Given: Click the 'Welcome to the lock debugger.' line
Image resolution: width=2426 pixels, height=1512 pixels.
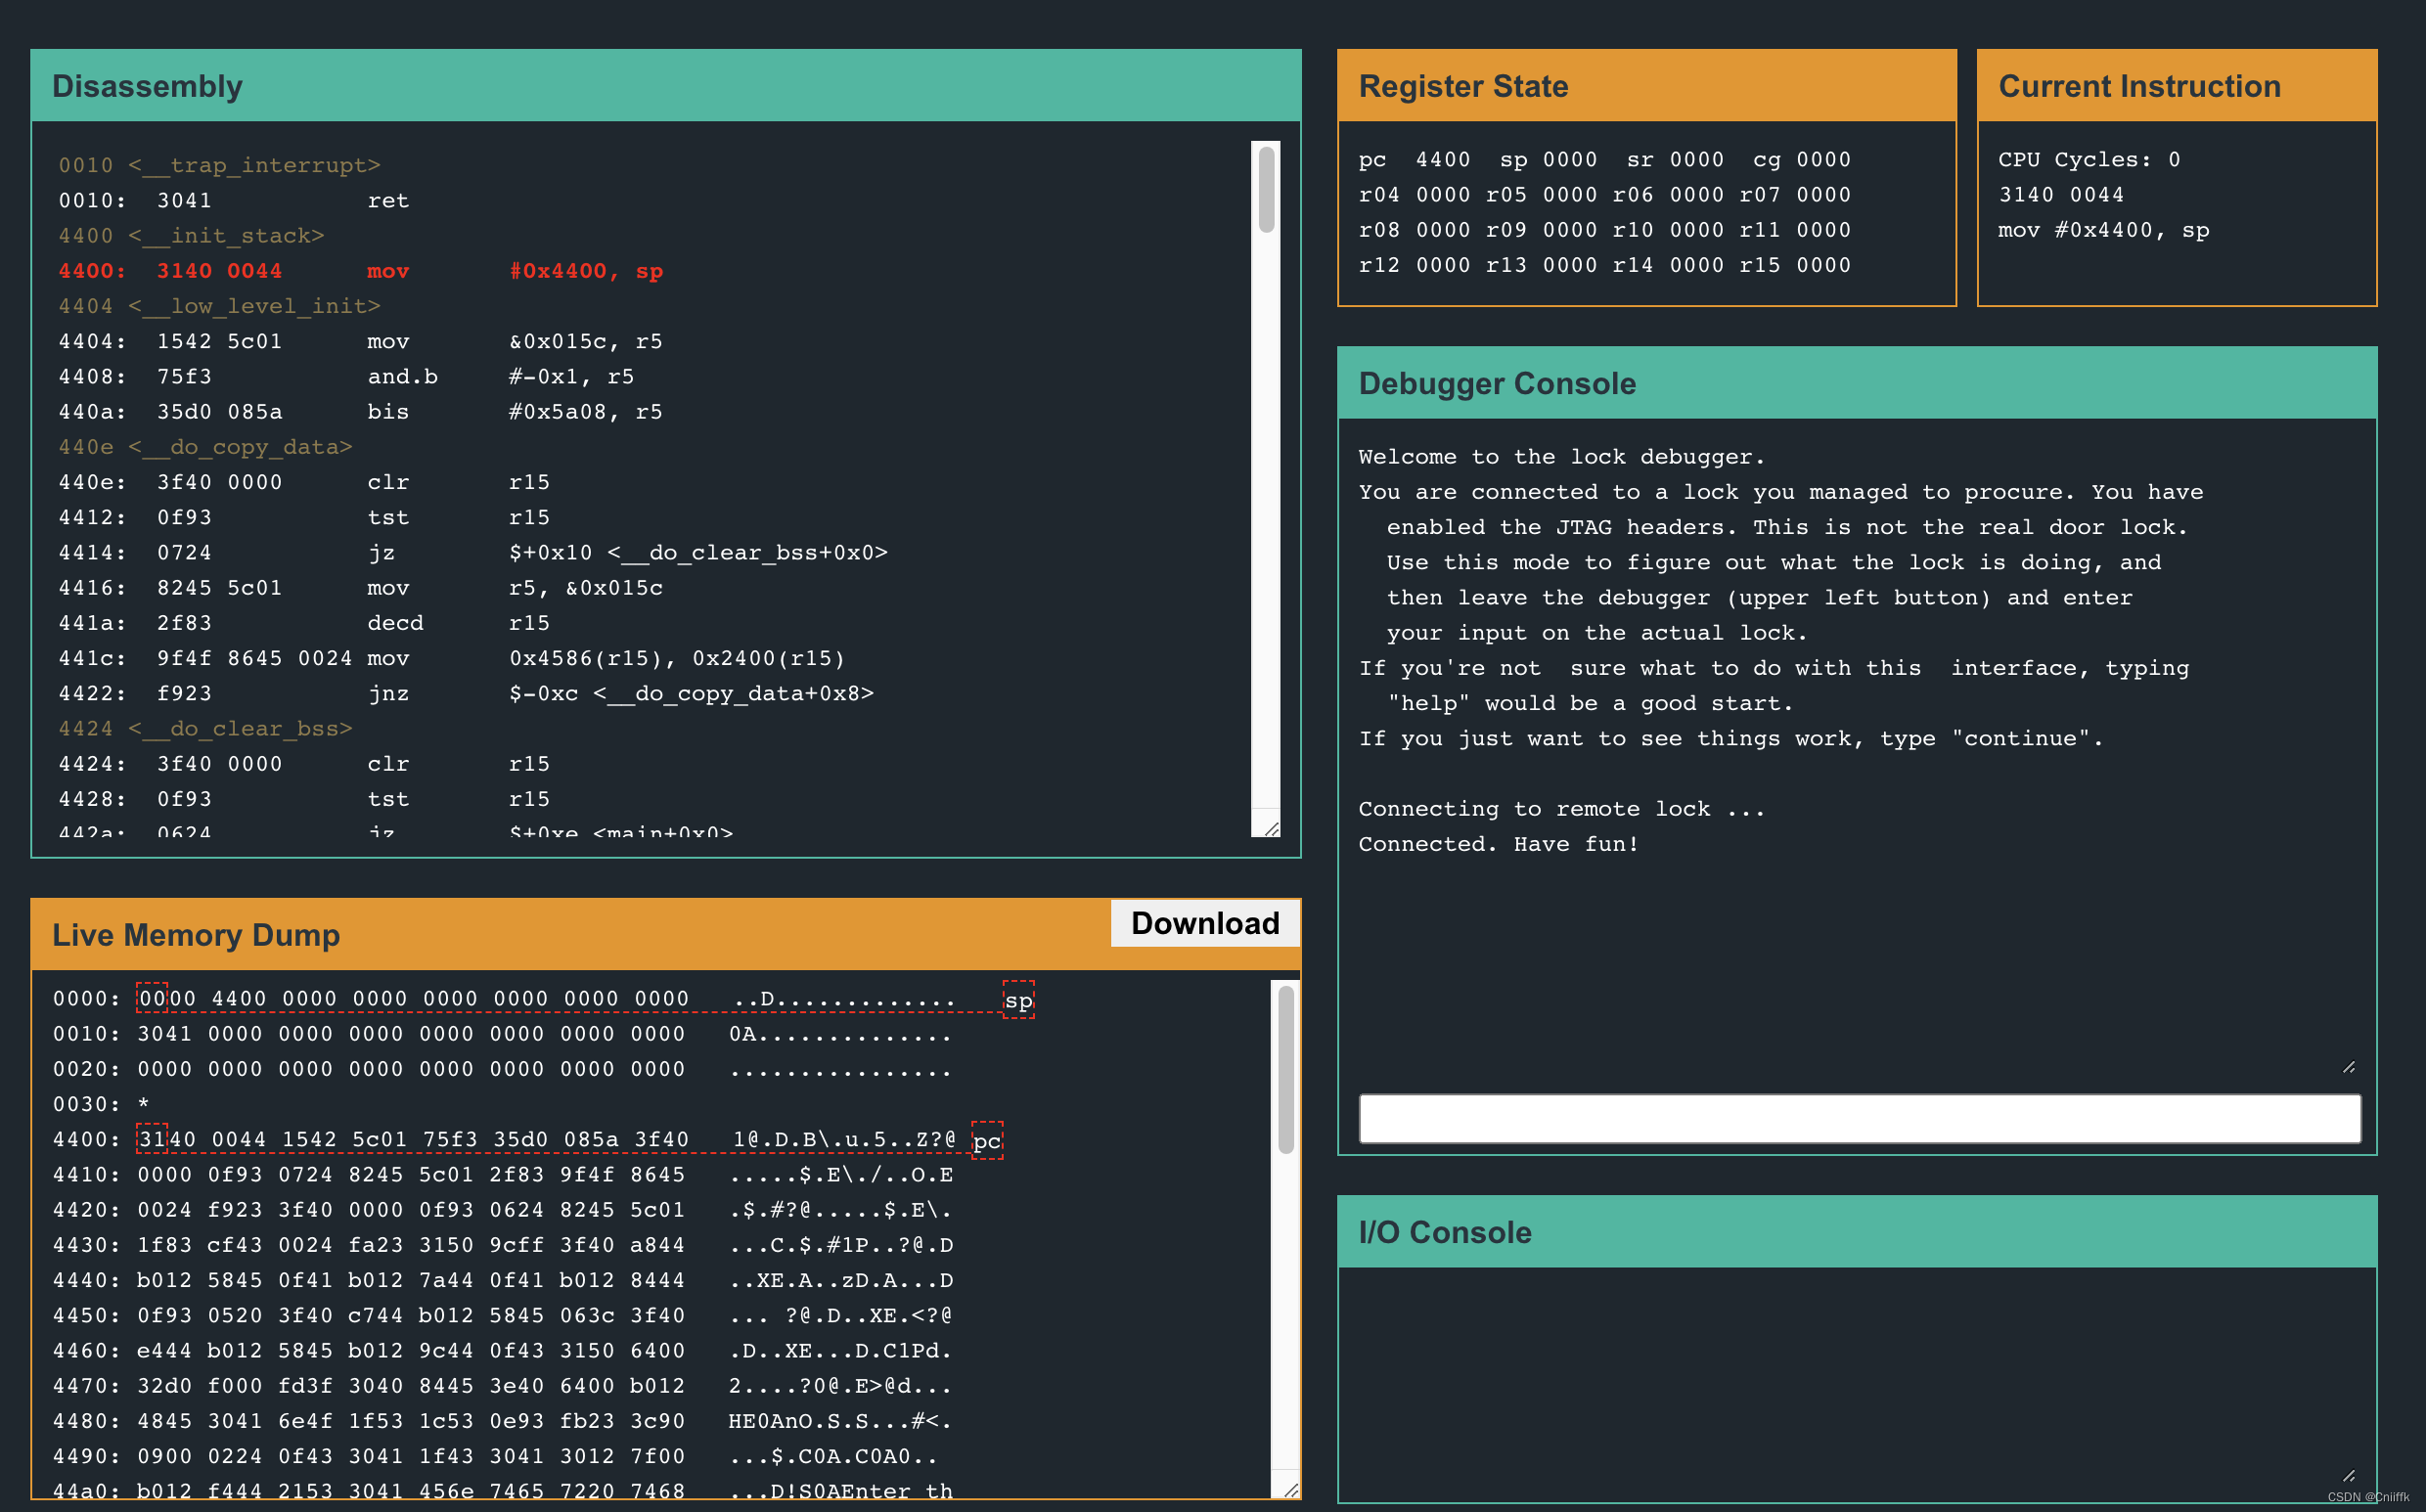Looking at the screenshot, I should point(1562,457).
